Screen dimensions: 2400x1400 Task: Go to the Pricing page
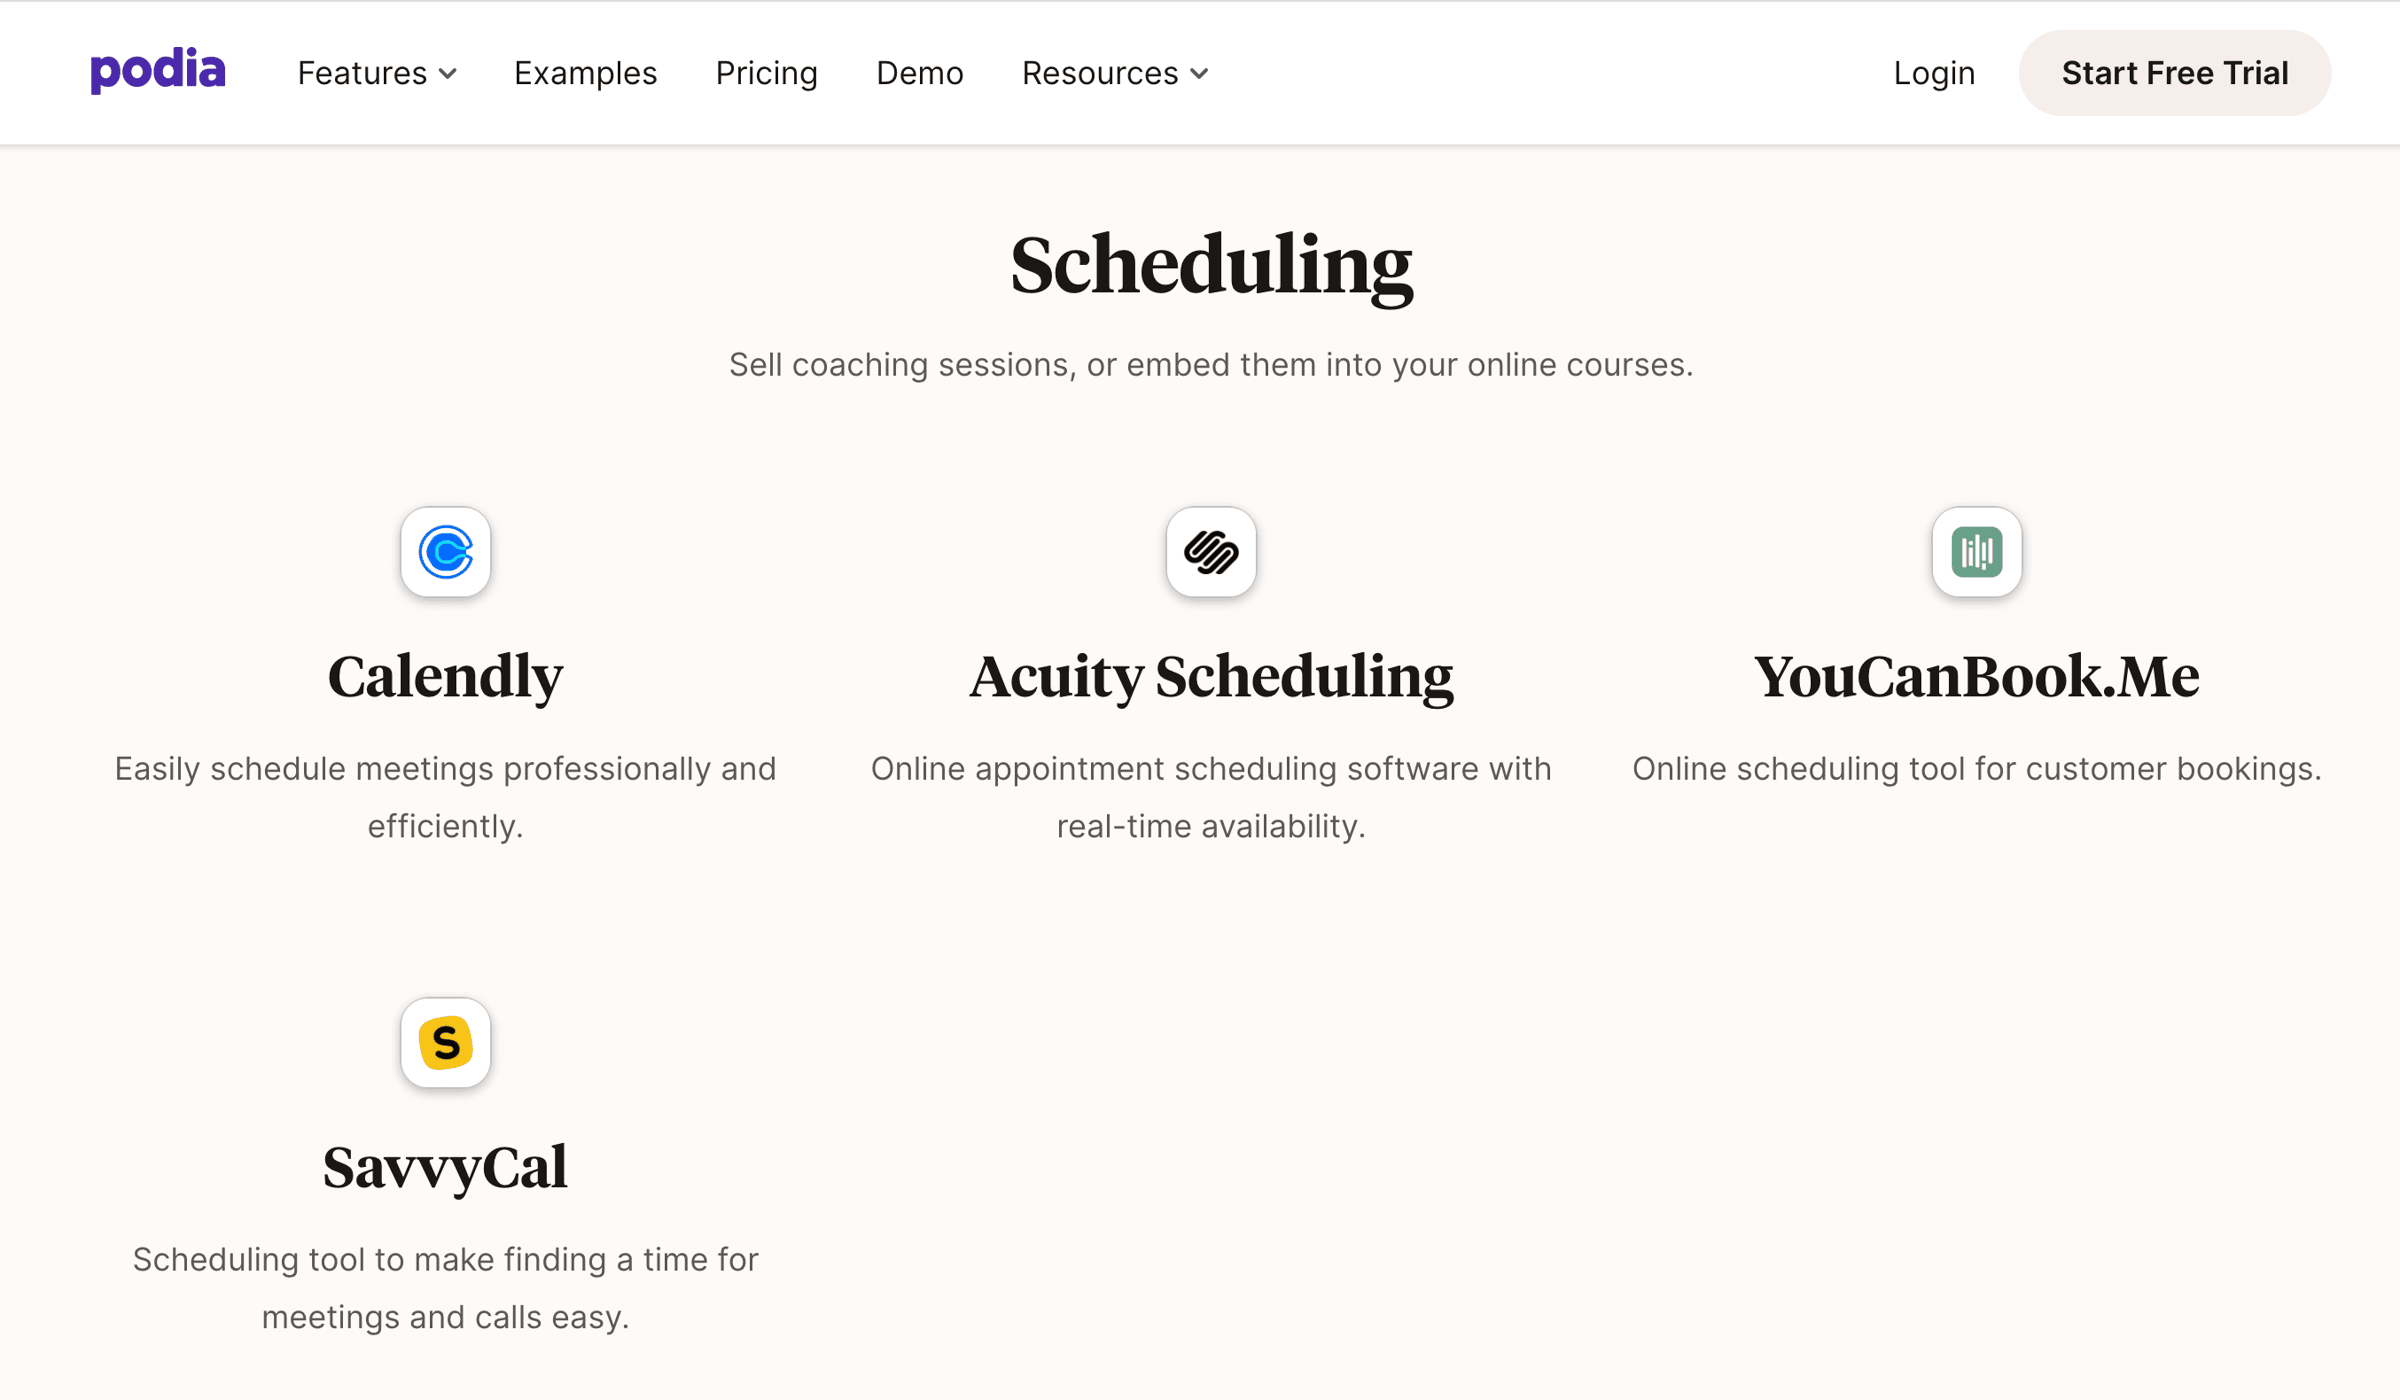(766, 73)
